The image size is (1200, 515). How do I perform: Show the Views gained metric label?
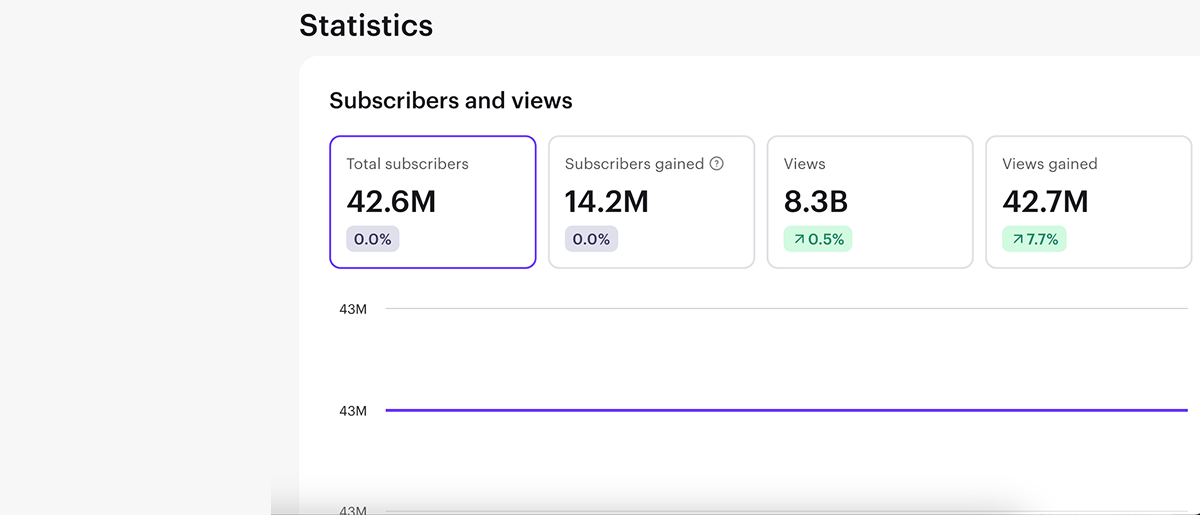tap(1049, 164)
